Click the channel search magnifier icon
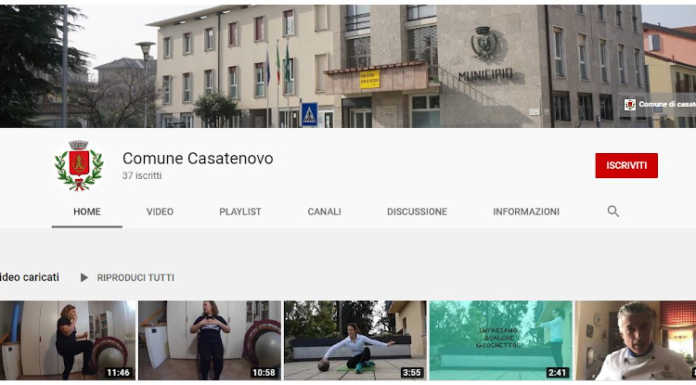 click(613, 211)
